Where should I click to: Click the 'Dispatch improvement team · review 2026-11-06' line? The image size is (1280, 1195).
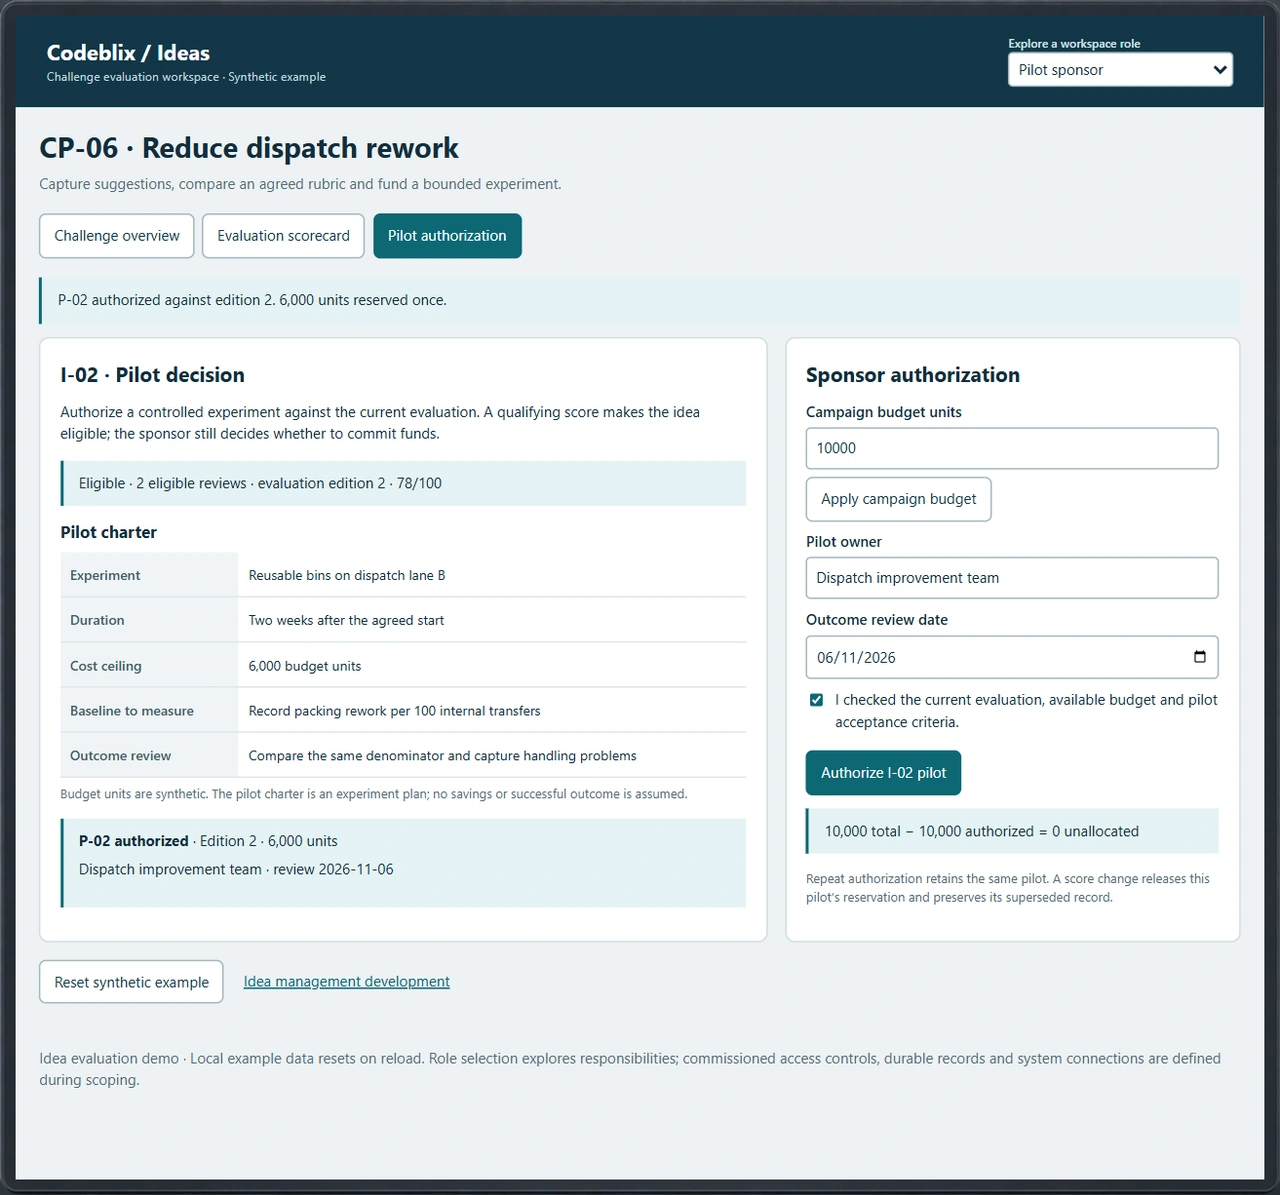tap(236, 869)
